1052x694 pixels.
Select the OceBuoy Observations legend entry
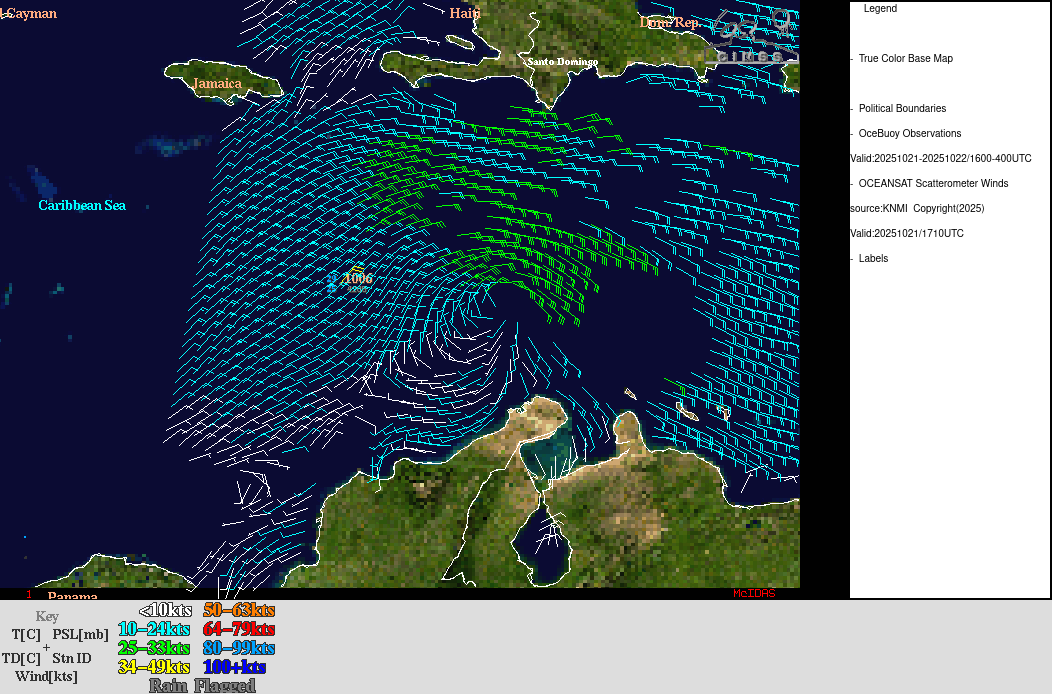909,134
